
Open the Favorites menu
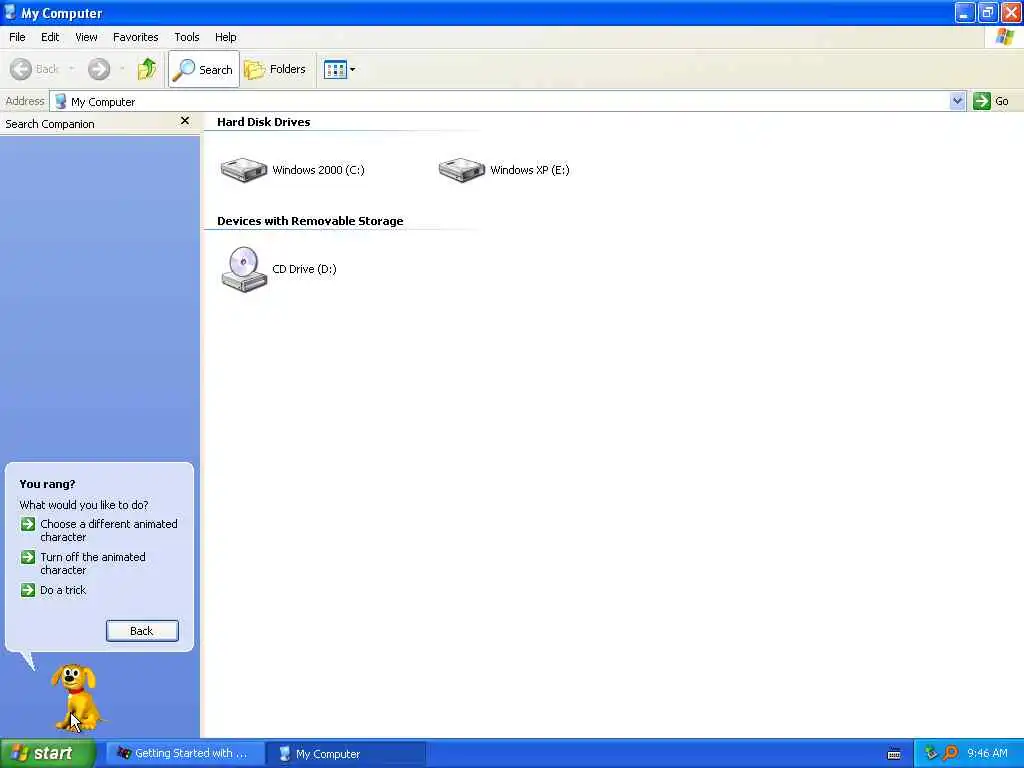click(136, 37)
